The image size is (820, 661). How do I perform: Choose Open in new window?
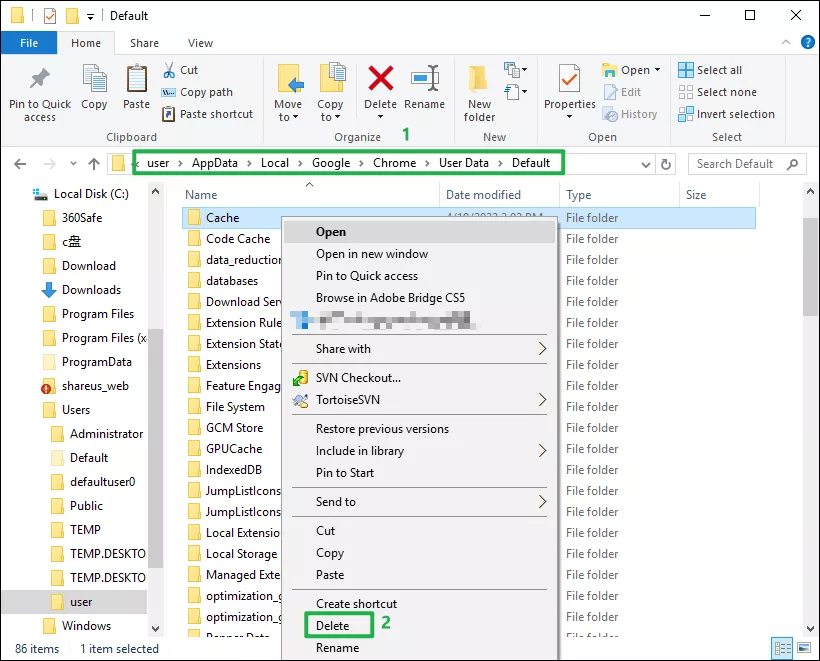pos(419,254)
